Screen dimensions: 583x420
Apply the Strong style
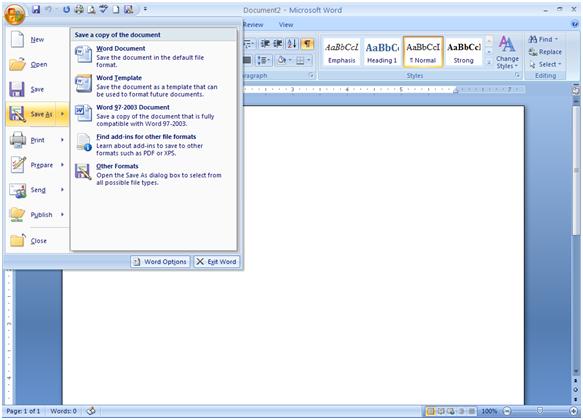[x=464, y=52]
